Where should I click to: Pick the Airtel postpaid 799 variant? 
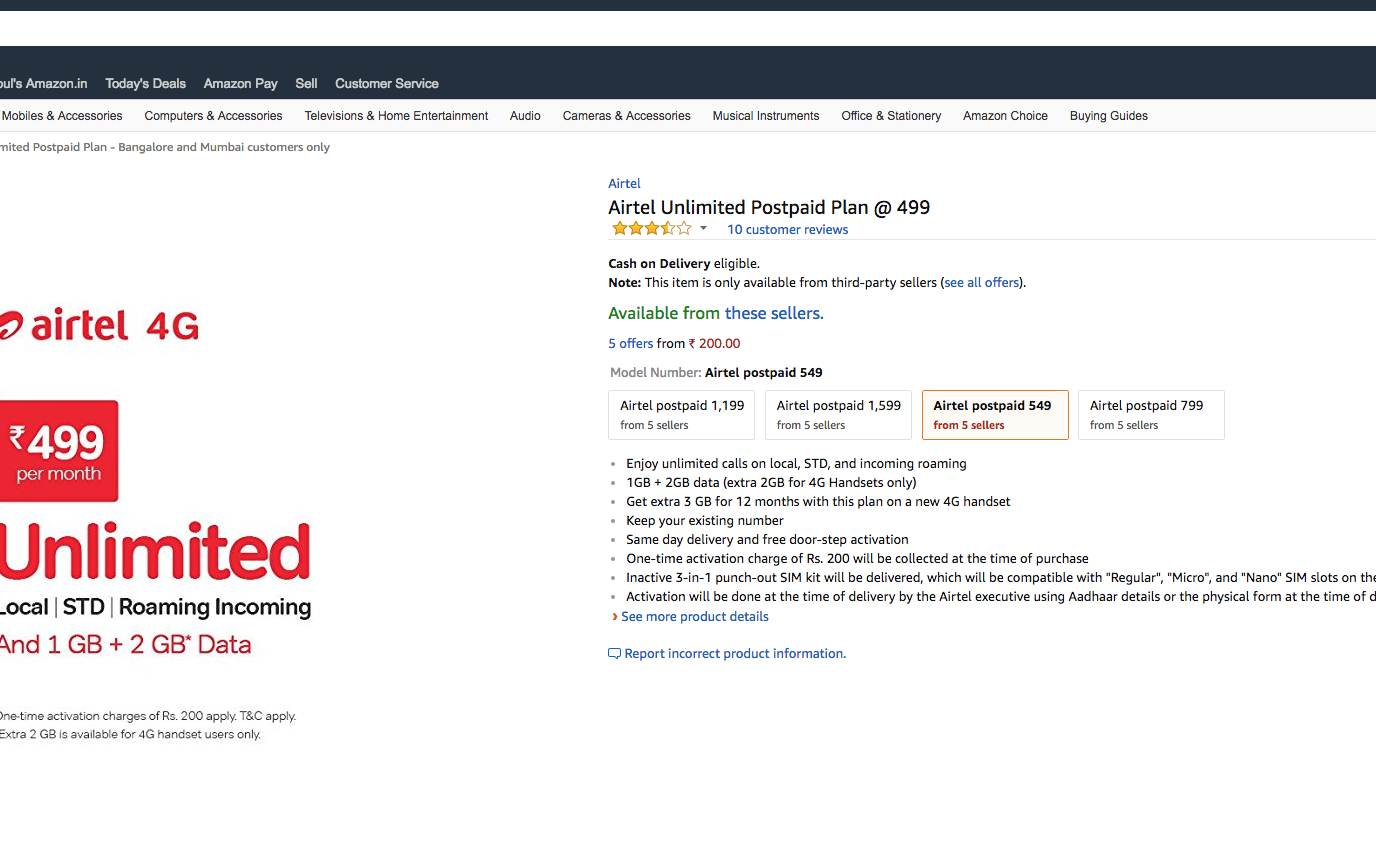(1151, 415)
